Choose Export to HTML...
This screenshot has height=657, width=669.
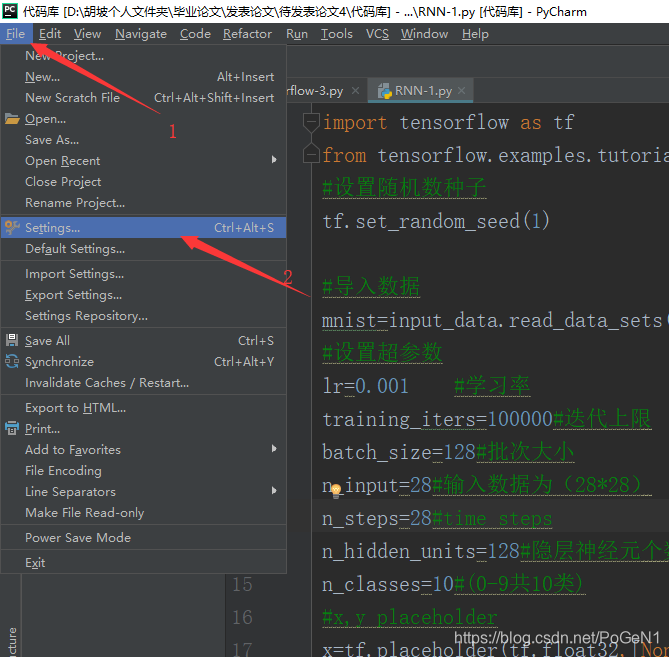pos(143,407)
